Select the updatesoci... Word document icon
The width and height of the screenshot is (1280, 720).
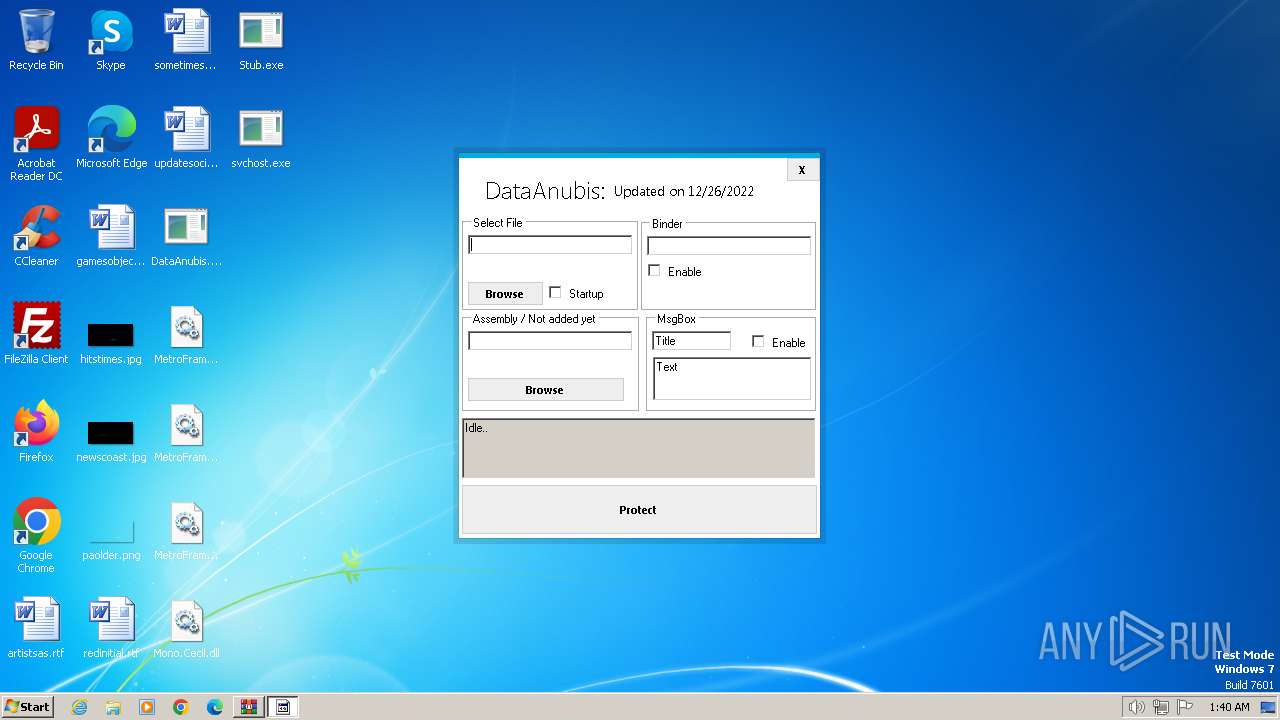tap(186, 138)
